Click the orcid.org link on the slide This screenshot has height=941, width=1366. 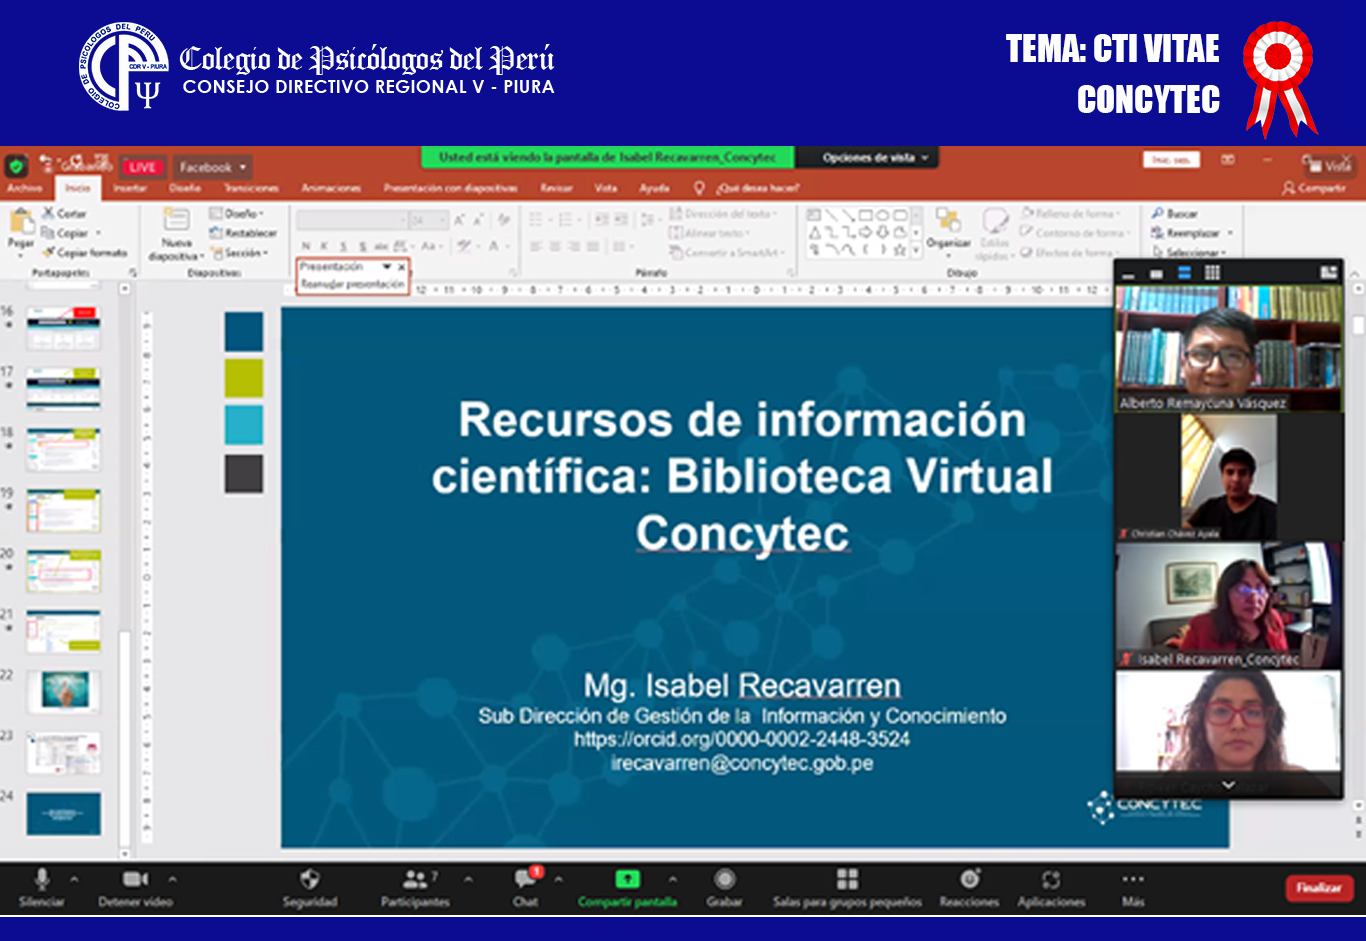click(x=741, y=739)
